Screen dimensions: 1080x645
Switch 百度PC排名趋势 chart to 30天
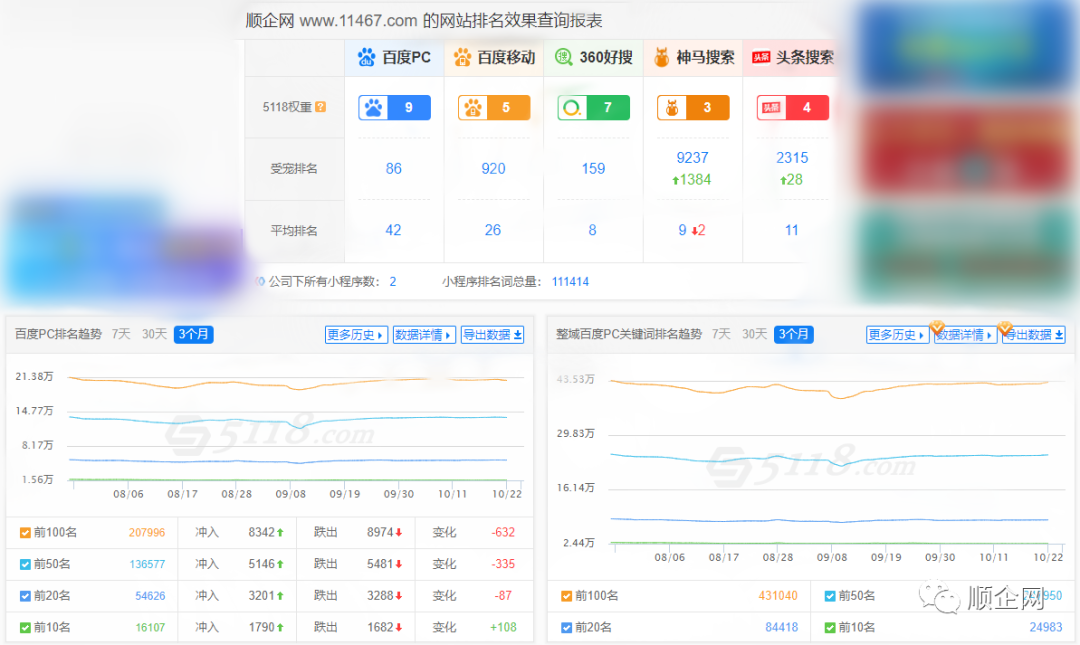click(x=154, y=334)
